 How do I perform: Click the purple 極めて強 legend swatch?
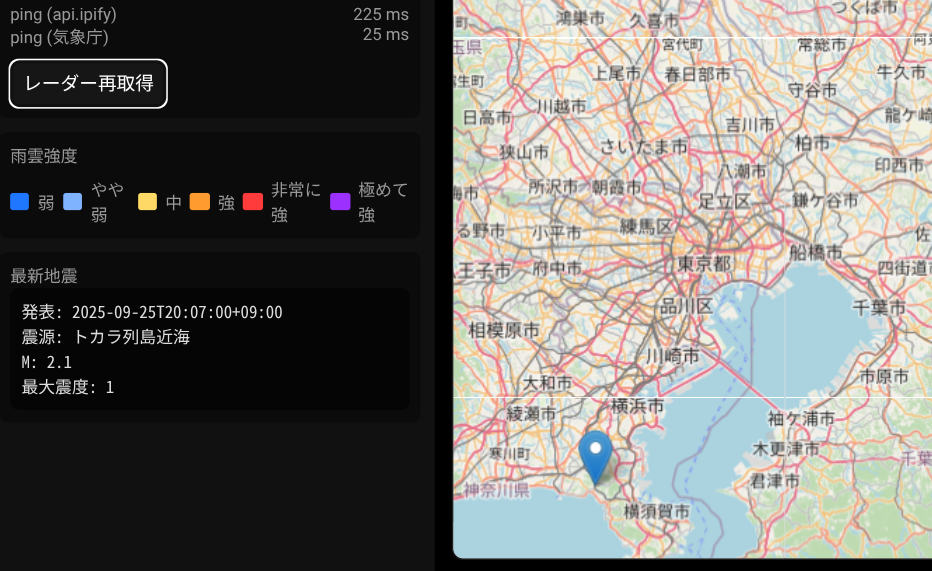(340, 202)
